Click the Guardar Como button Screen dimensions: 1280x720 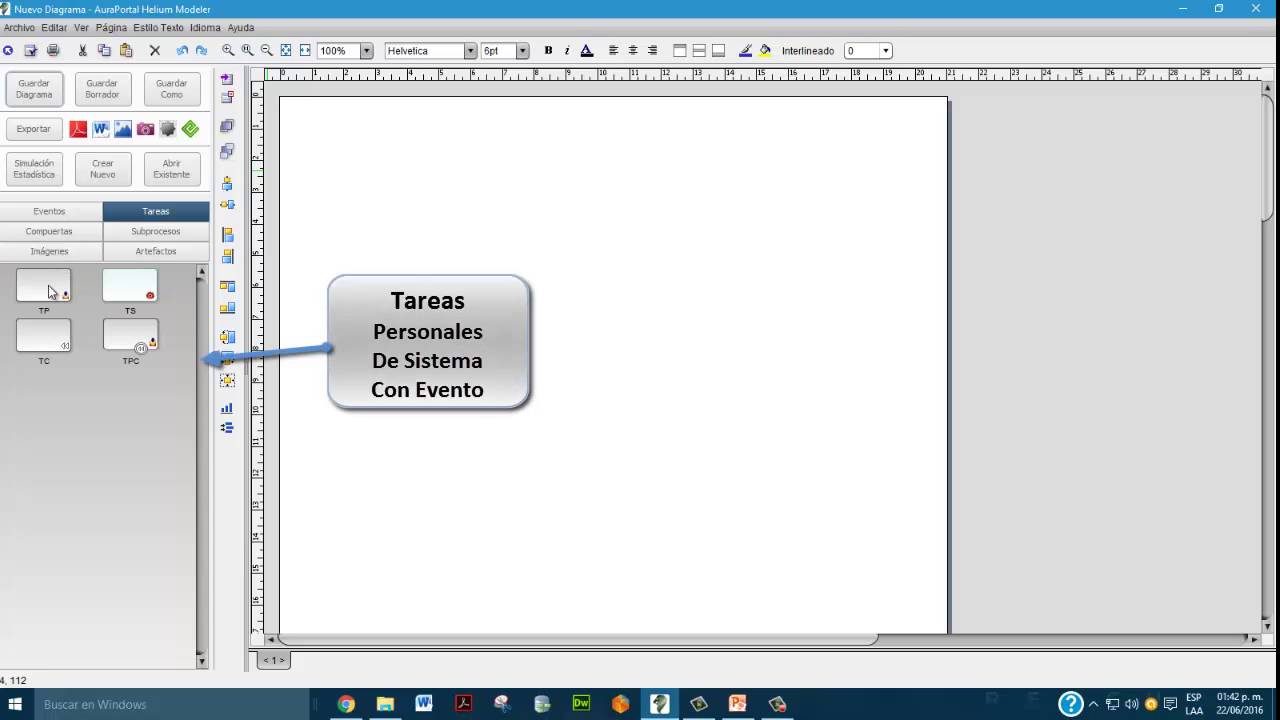click(172, 89)
